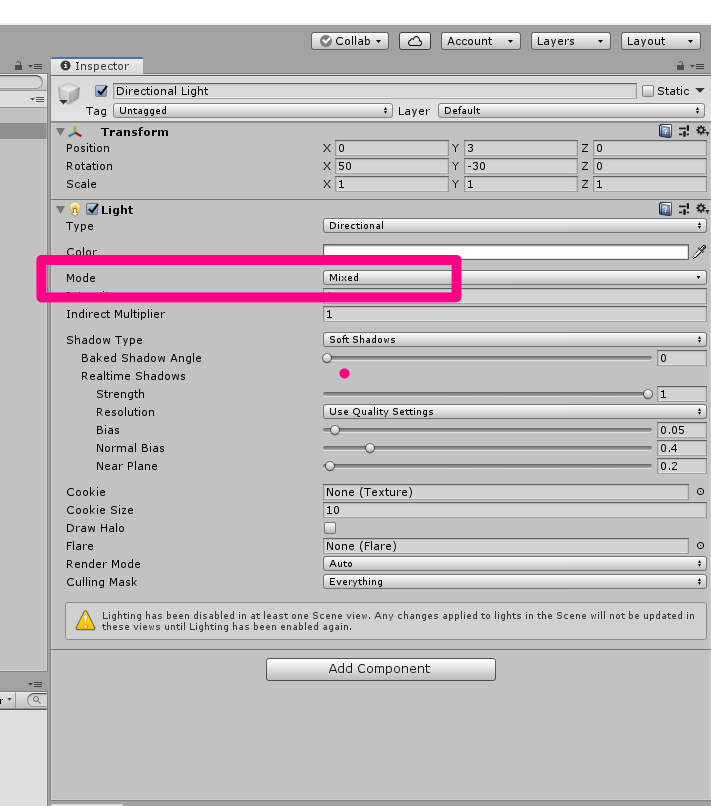The image size is (711, 806).
Task: Click the Transform axes icon
Action: pos(75,132)
